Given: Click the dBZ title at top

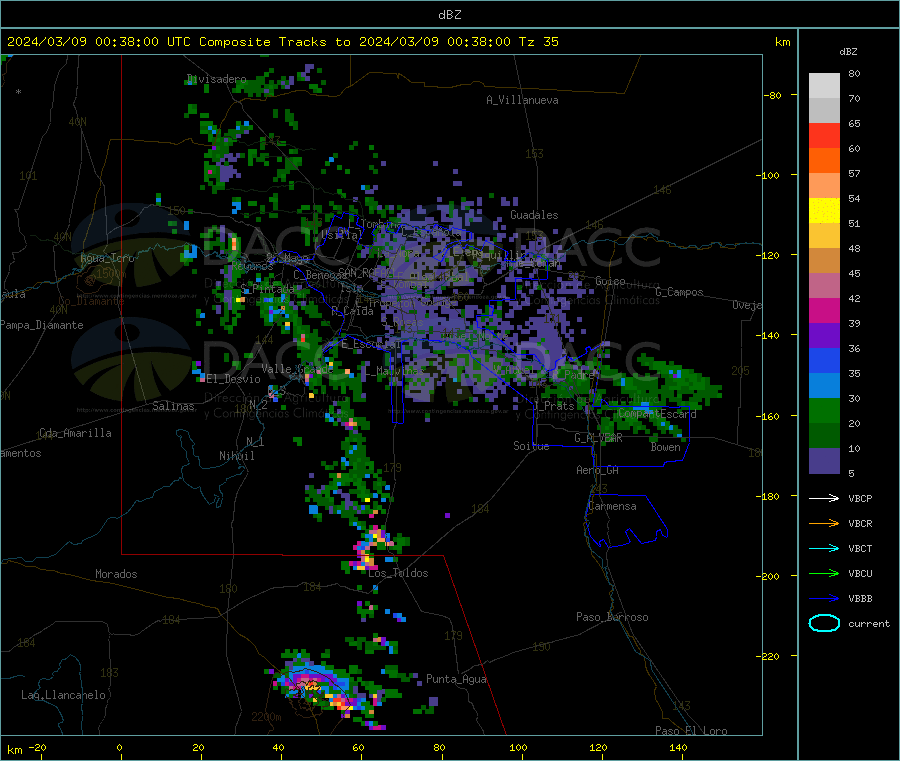Looking at the screenshot, I should [x=449, y=15].
